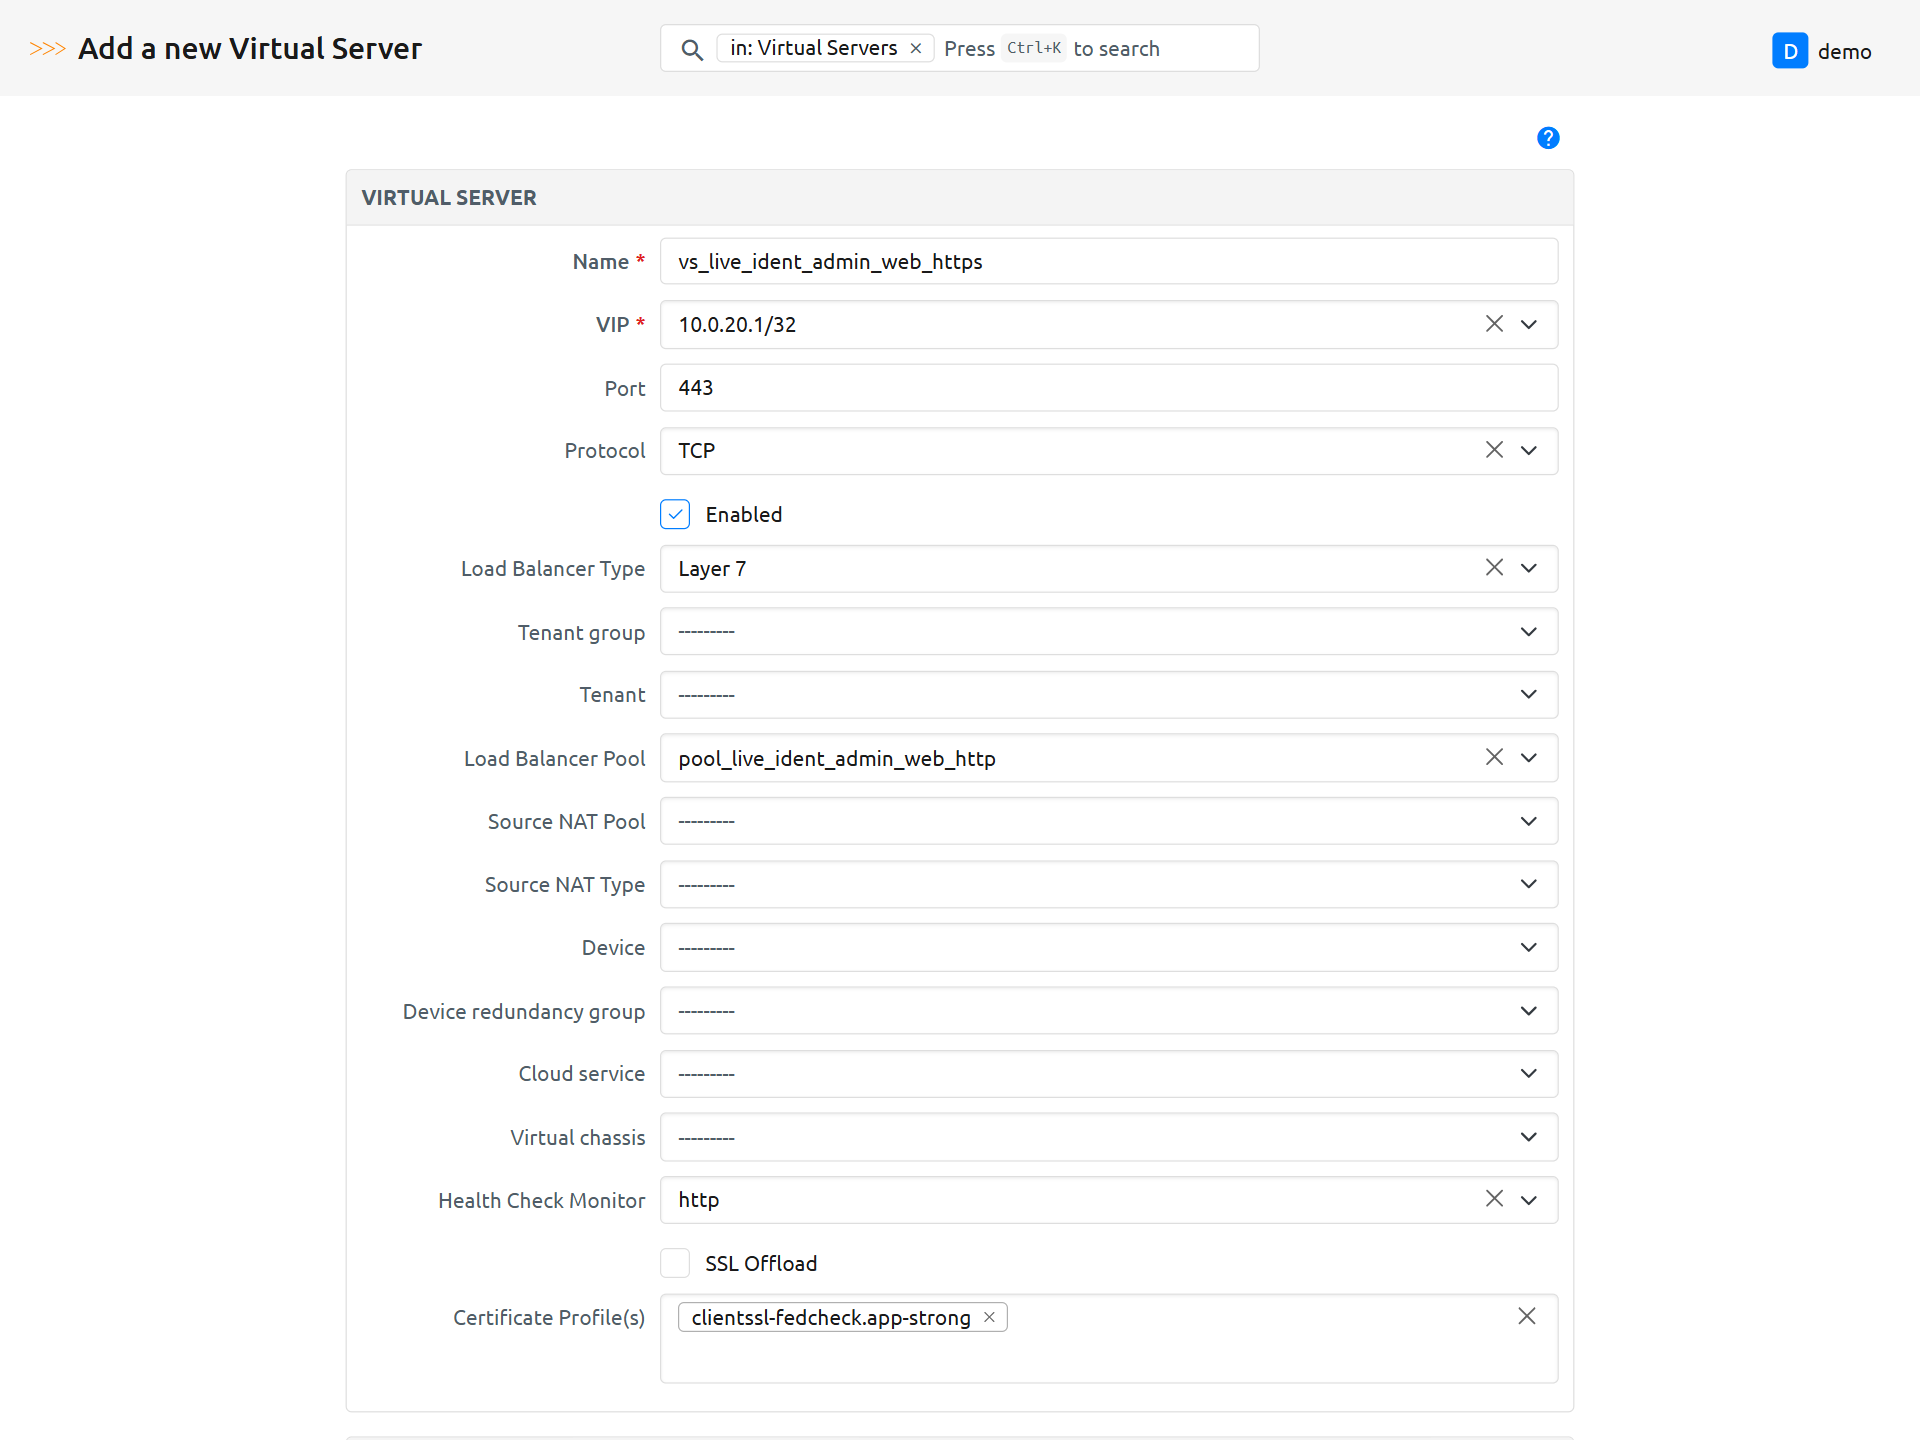Clear the Protocol TCP selection
The width and height of the screenshot is (1920, 1440).
click(x=1493, y=450)
